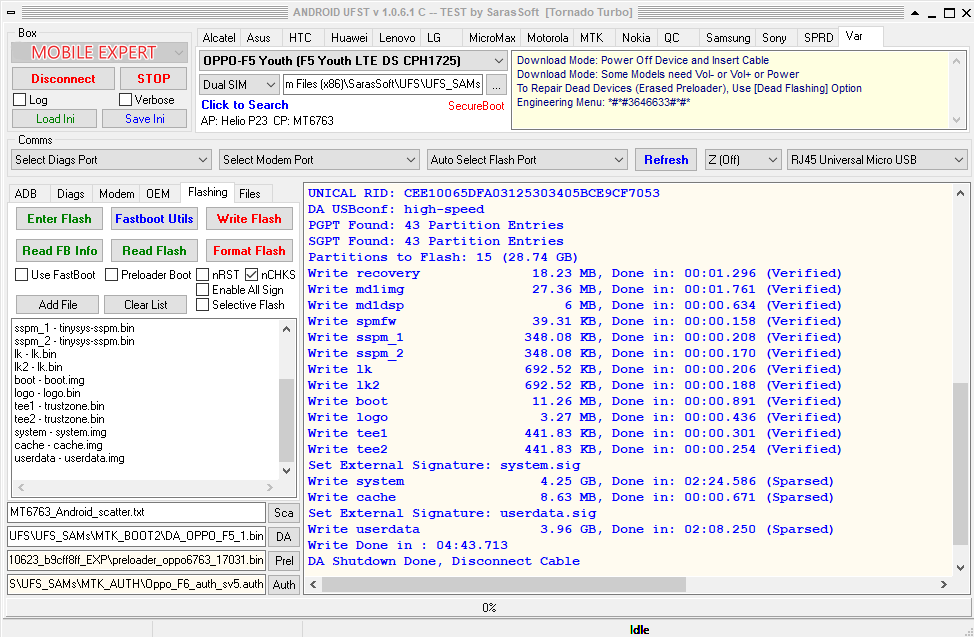Open the Huawei brand tab
974x637 pixels.
tap(349, 38)
